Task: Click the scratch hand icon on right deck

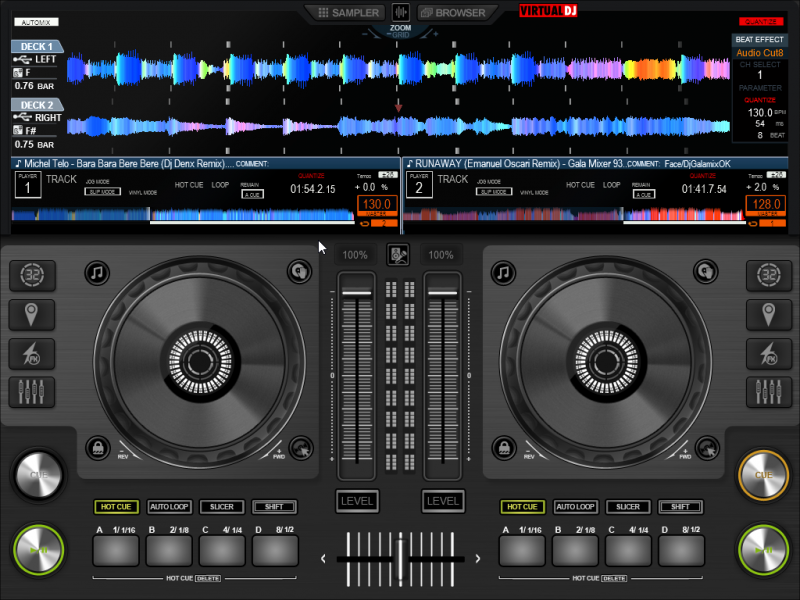Action: click(706, 271)
